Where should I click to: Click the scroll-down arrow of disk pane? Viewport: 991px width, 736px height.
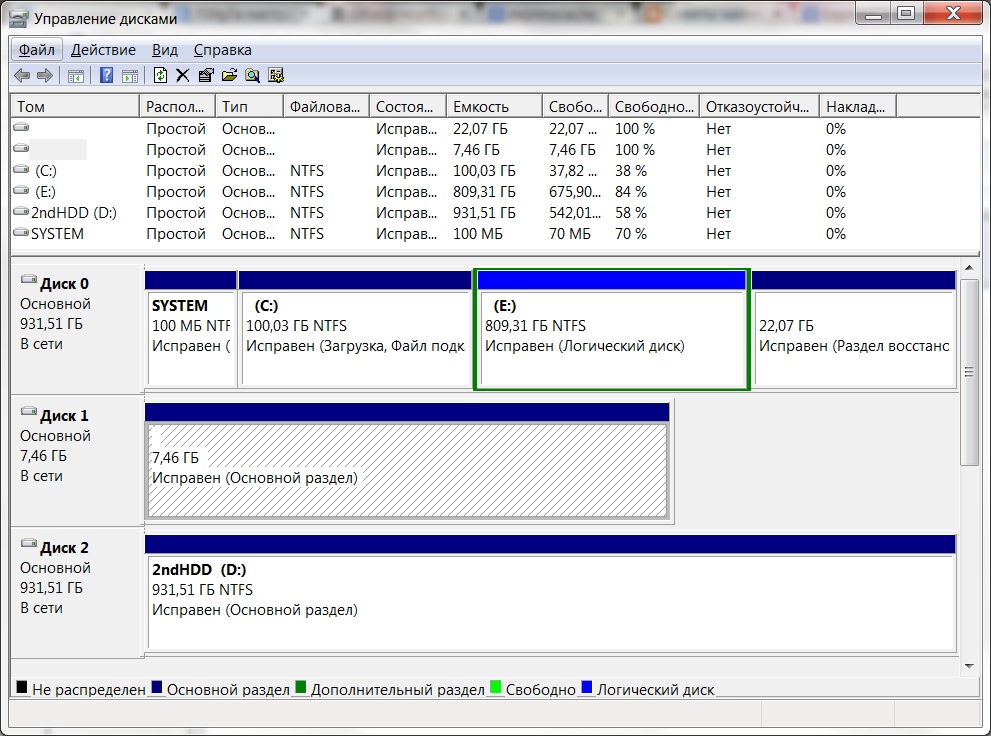[968, 664]
